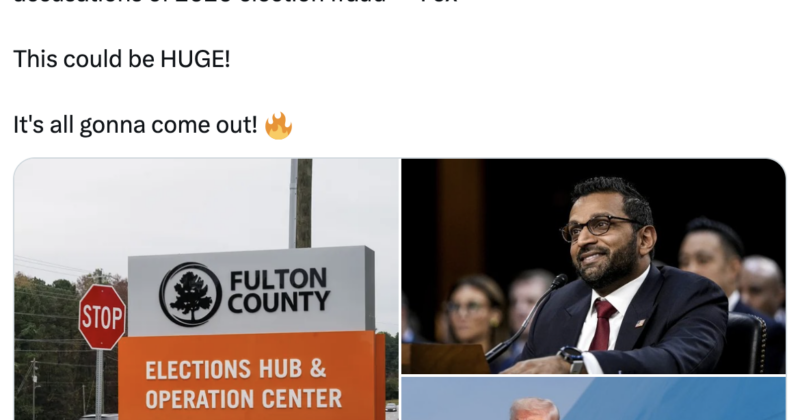Click the blurred man on right edge
This screenshot has height=420, width=800.
tap(761, 288)
